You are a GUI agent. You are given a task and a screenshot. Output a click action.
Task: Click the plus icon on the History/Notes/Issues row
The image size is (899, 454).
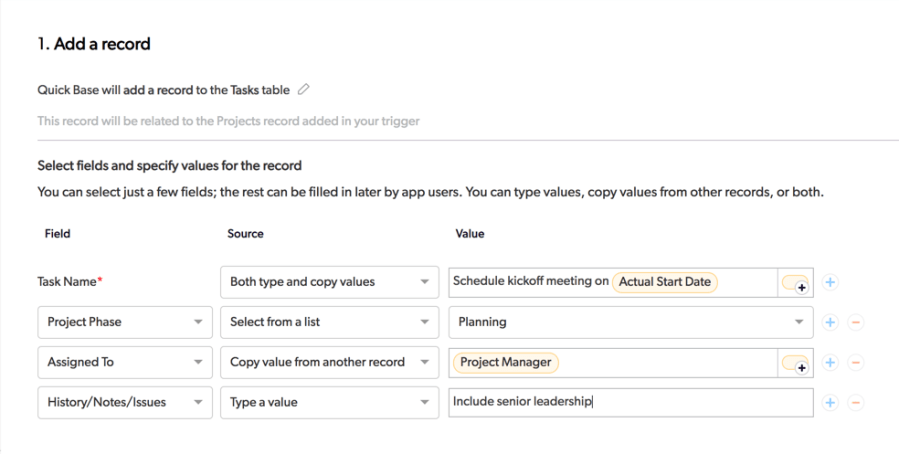[830, 402]
